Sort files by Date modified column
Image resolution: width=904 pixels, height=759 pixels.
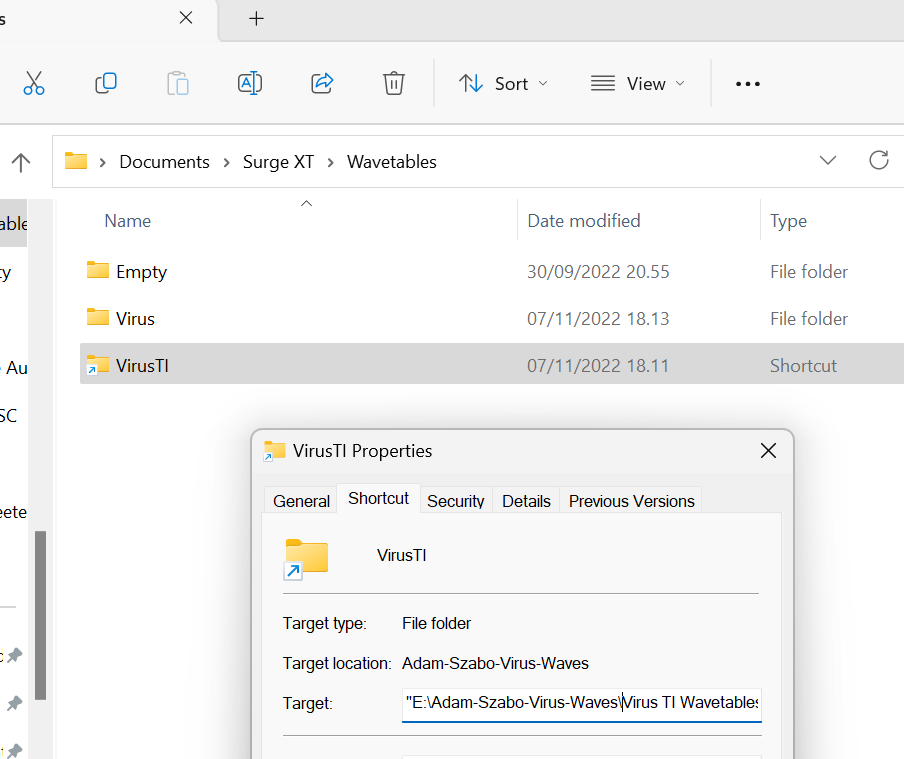584,221
